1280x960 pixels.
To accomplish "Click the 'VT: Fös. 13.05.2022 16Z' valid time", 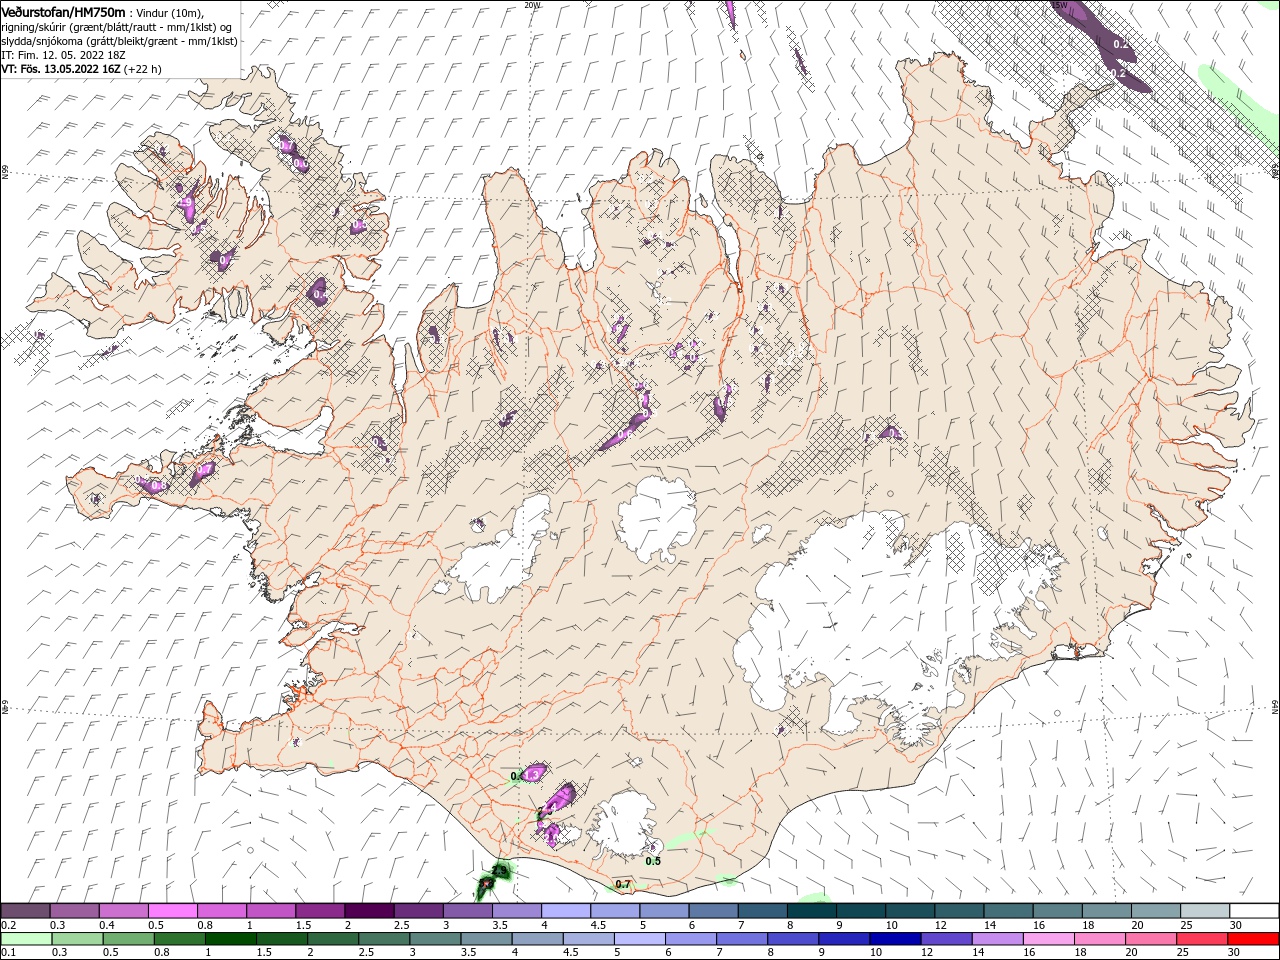I will pyautogui.click(x=61, y=69).
